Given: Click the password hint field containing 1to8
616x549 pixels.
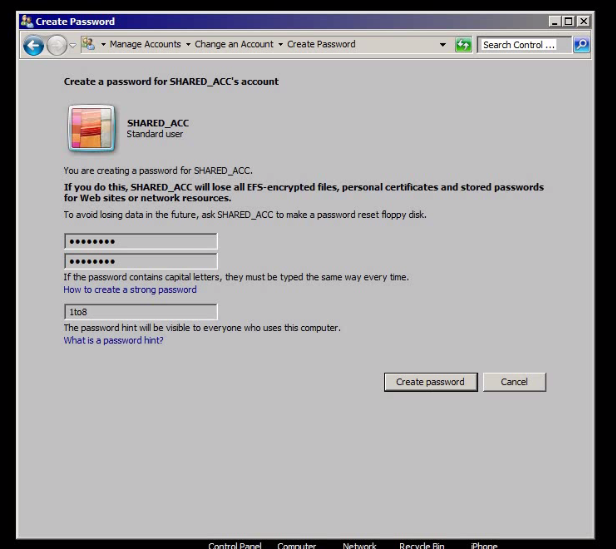Looking at the screenshot, I should click(140, 313).
